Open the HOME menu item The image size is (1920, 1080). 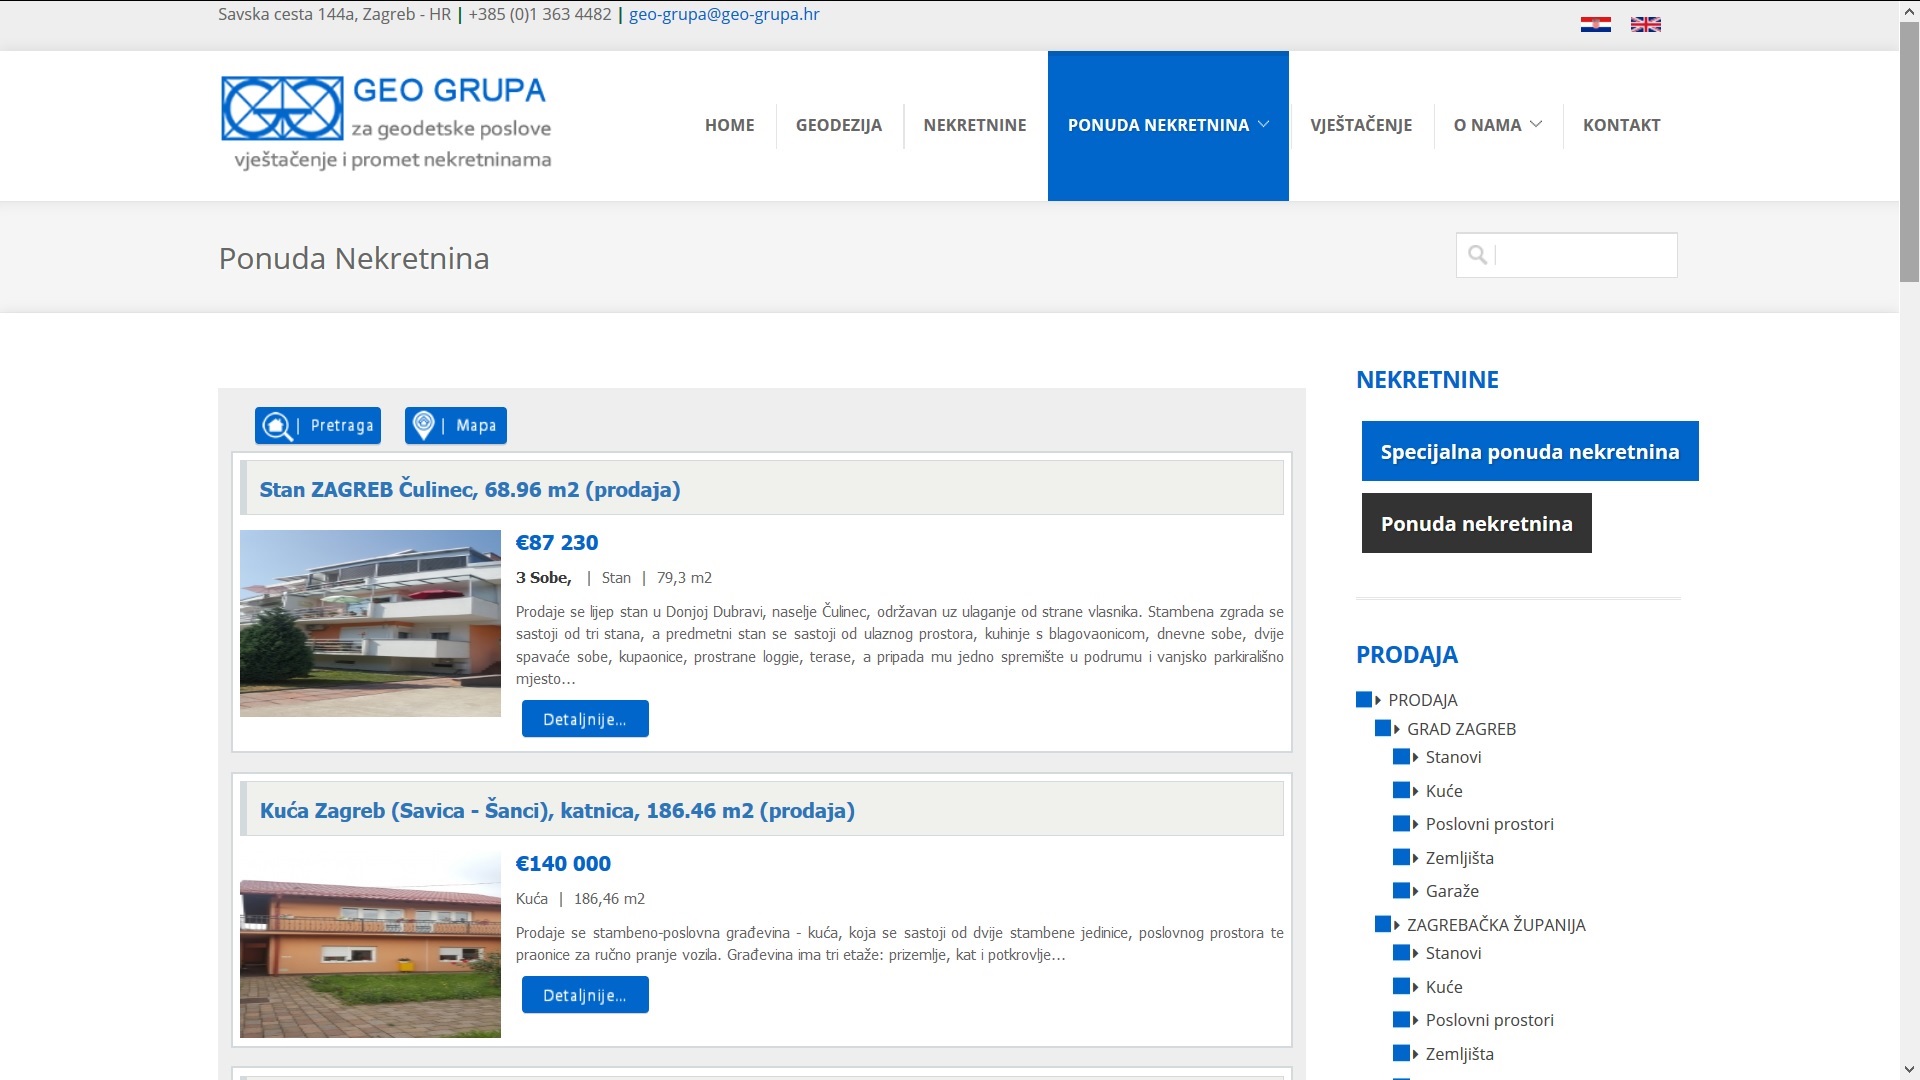[x=730, y=125]
